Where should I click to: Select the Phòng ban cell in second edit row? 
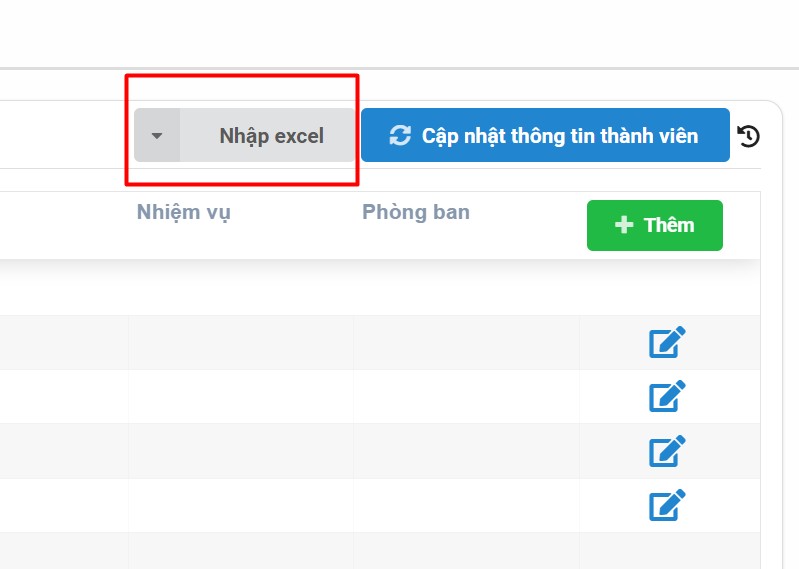[465, 397]
